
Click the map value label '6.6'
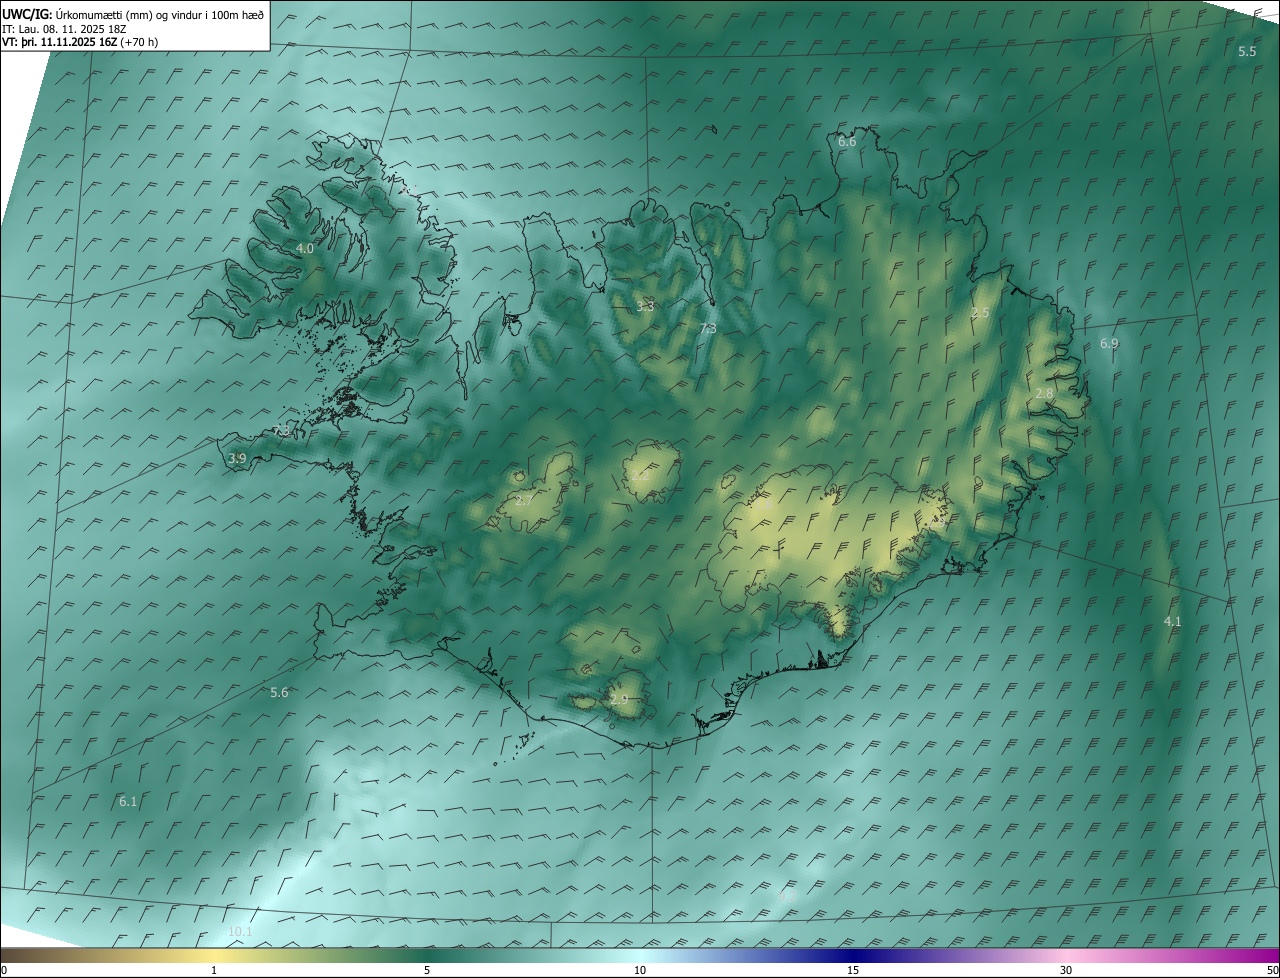(x=847, y=142)
